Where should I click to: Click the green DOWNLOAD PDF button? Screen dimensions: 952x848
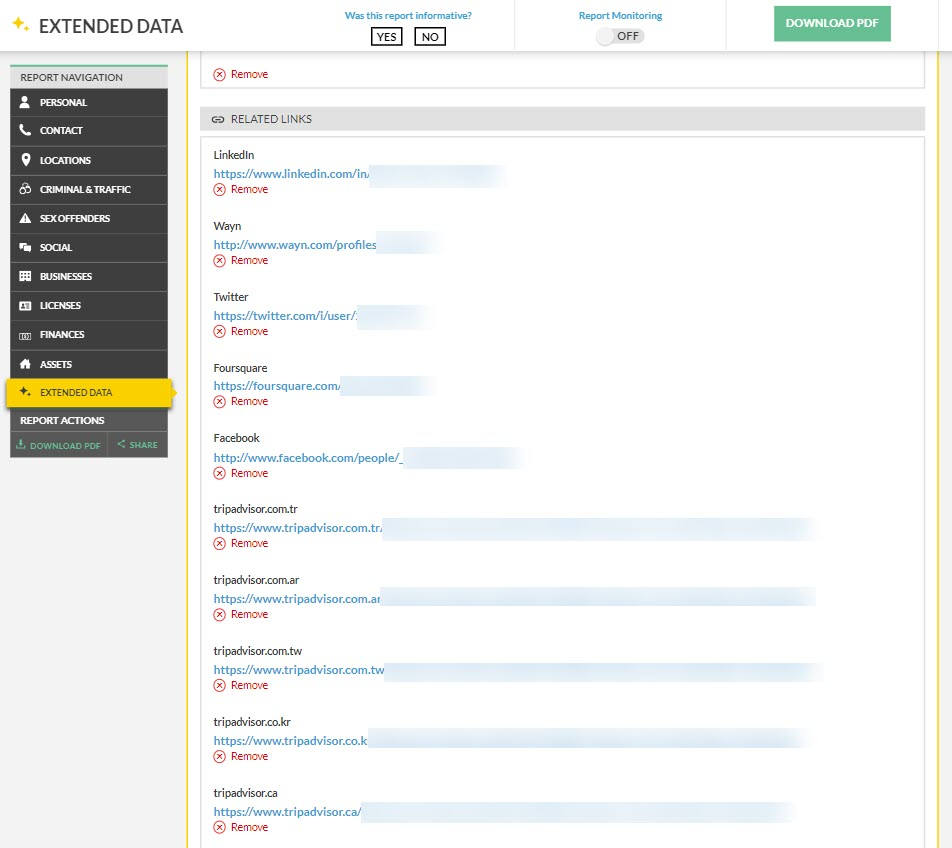pos(832,23)
